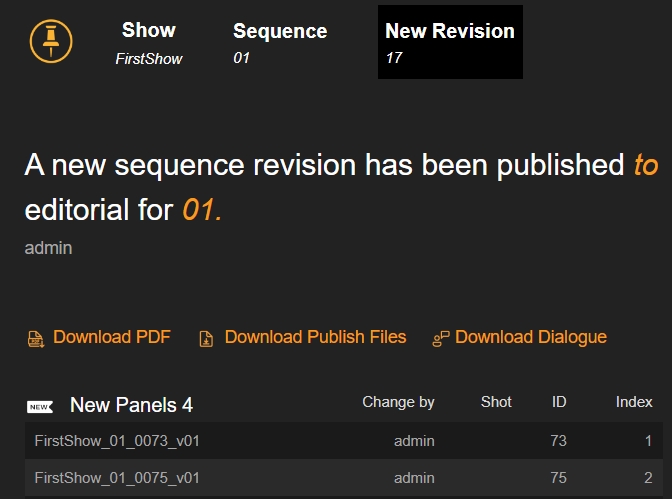
Task: Switch to the New Revision 17 tab
Action: 449,43
